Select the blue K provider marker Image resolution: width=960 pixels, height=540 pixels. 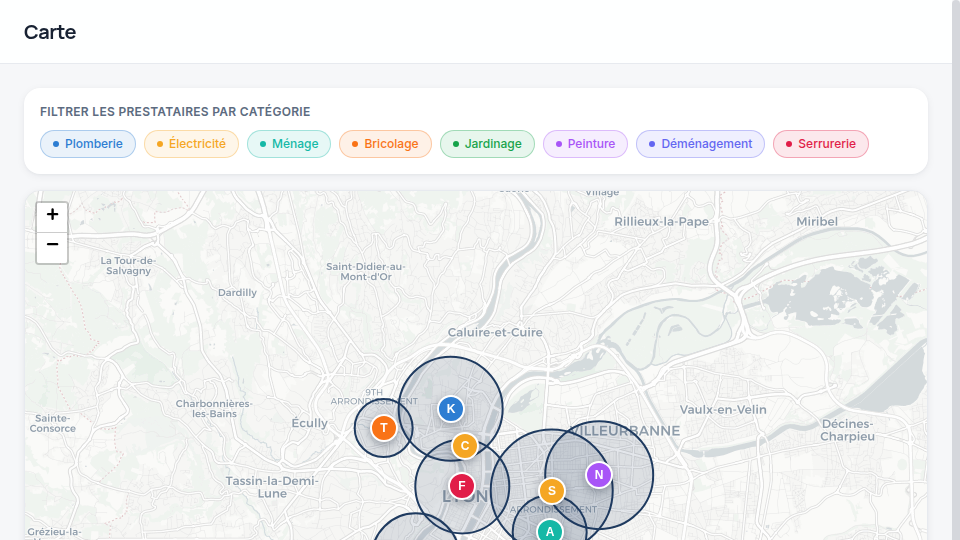(451, 409)
